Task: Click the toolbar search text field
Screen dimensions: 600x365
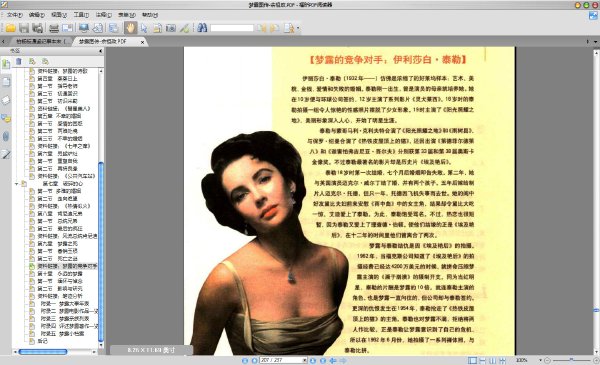Action: [232, 28]
